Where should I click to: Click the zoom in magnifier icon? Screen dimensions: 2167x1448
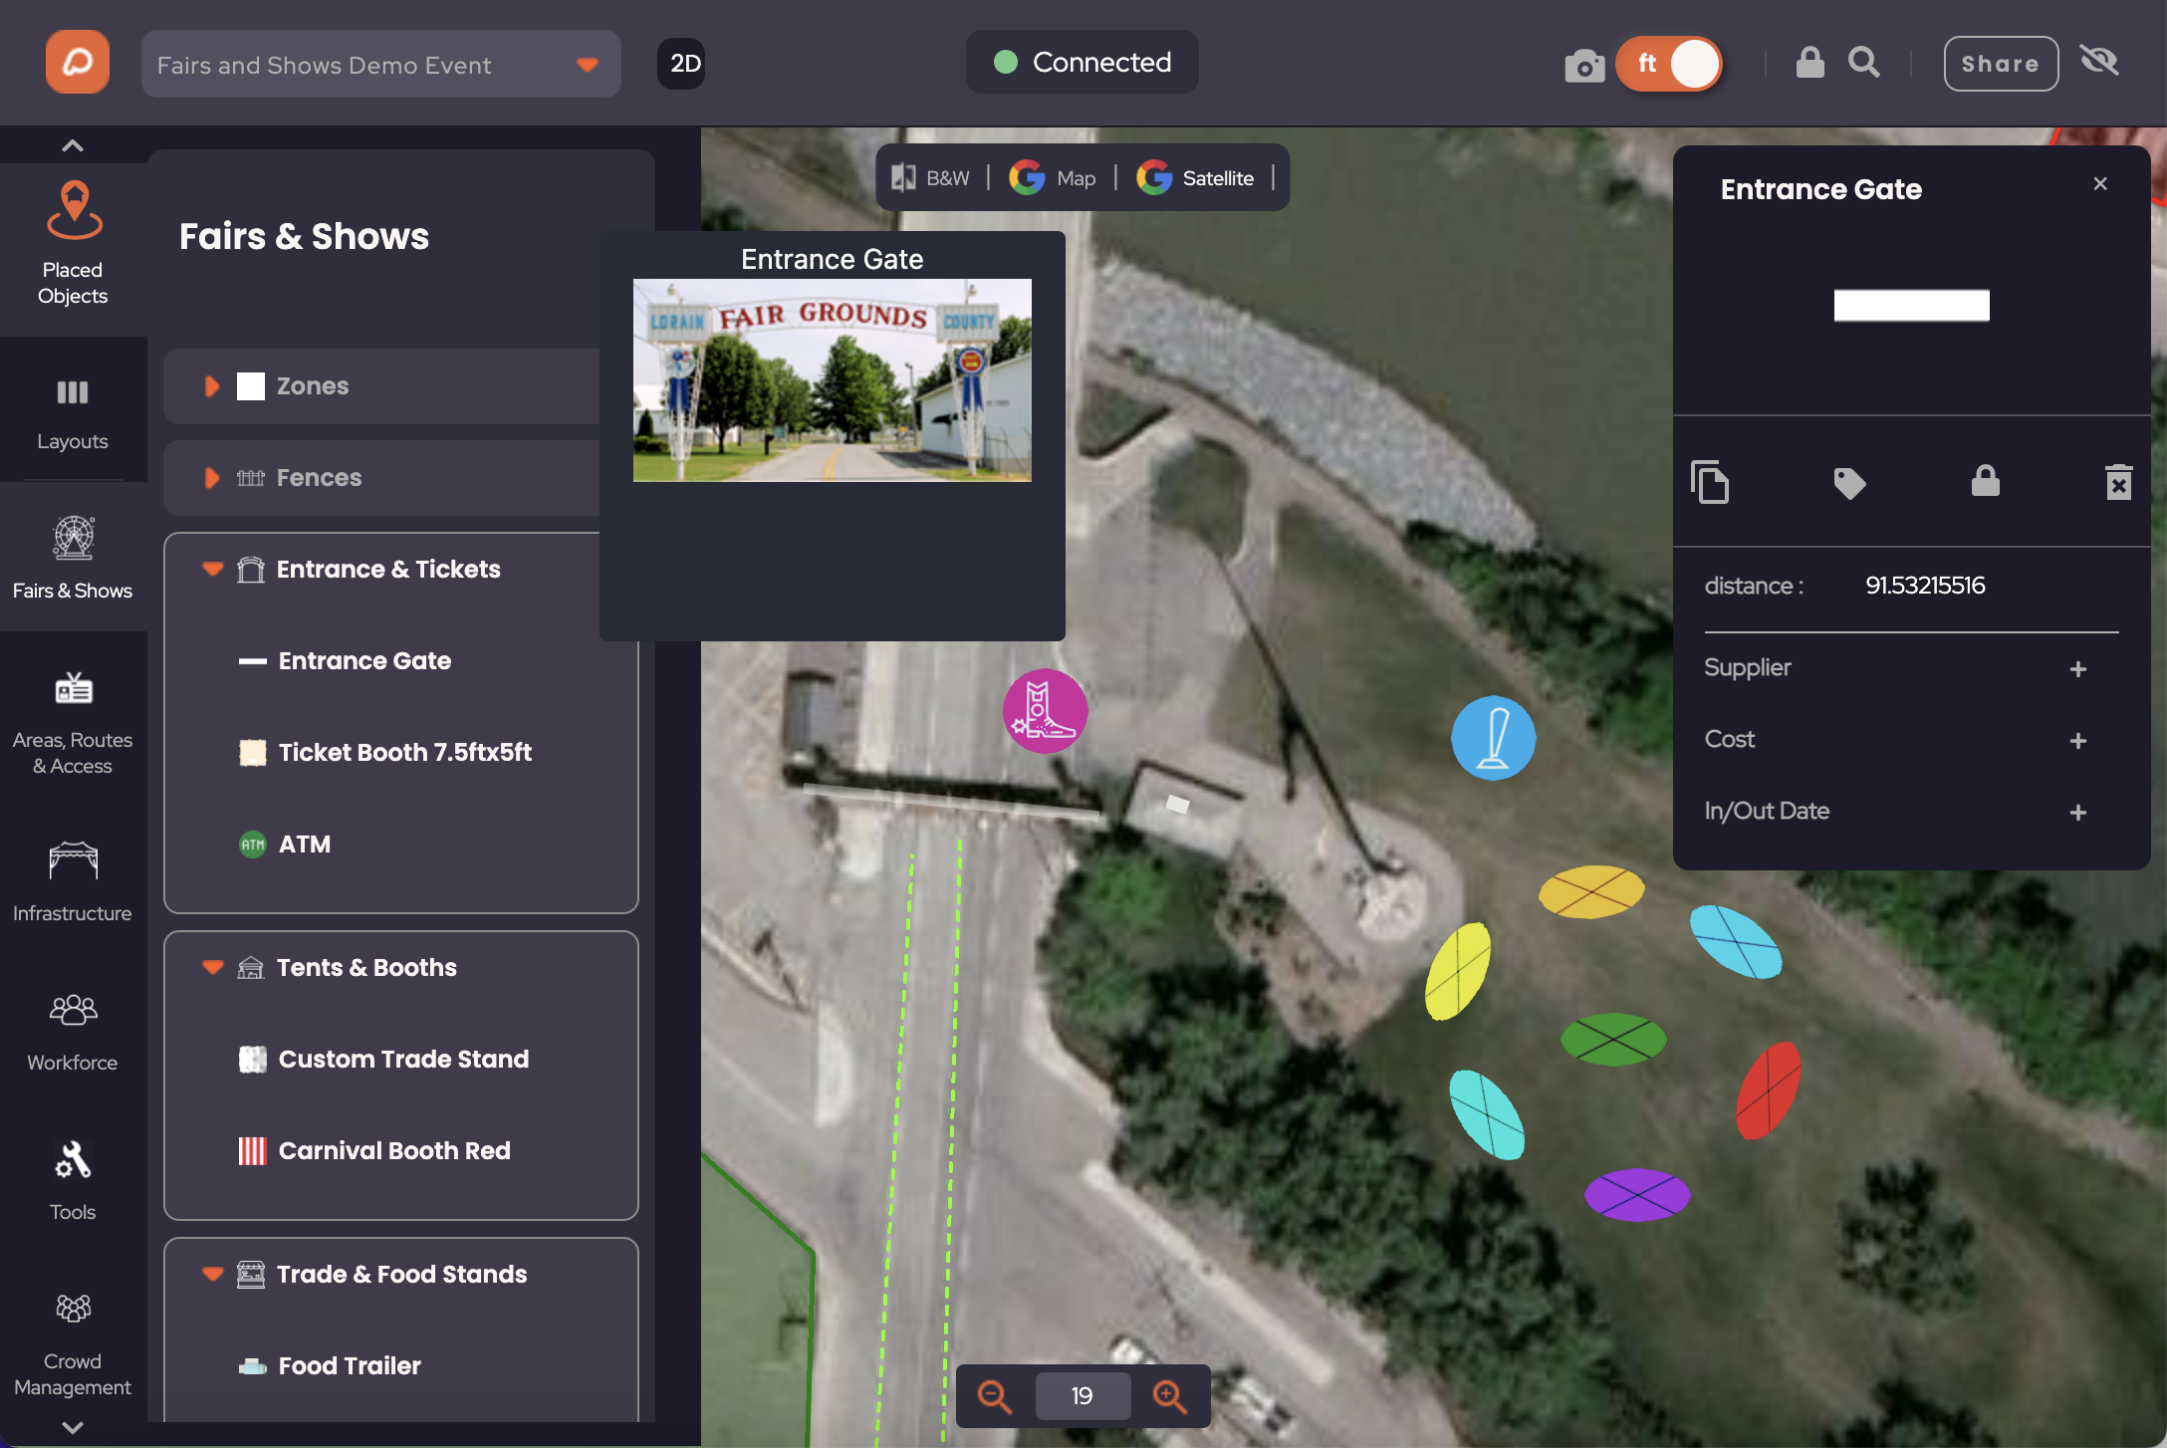pyautogui.click(x=1169, y=1395)
